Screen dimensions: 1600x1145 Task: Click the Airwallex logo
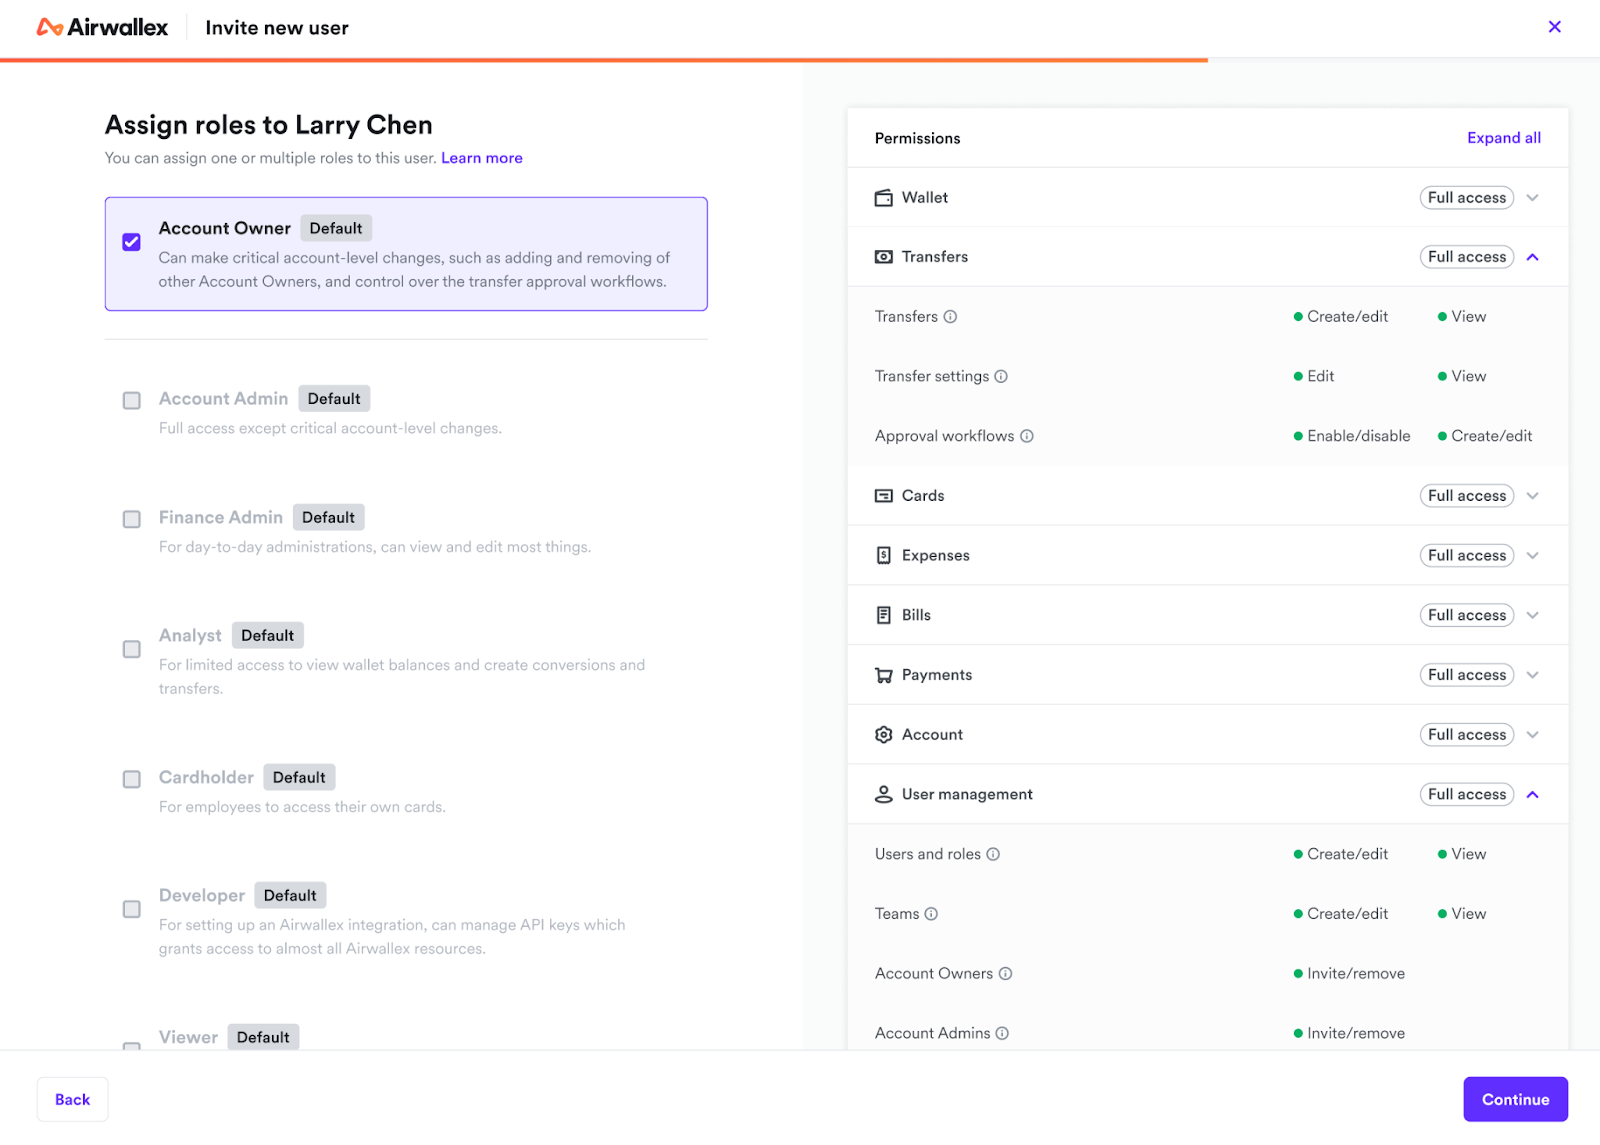(102, 28)
